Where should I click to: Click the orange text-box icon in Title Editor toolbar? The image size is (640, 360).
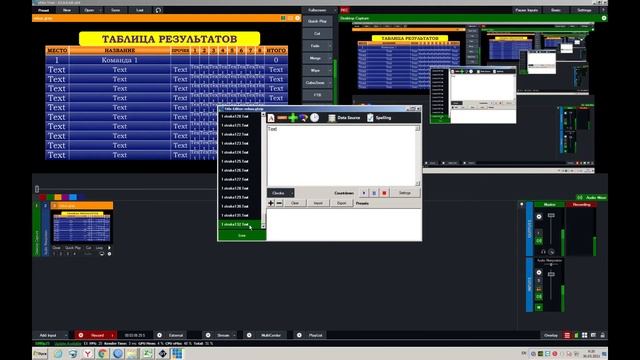(x=282, y=118)
